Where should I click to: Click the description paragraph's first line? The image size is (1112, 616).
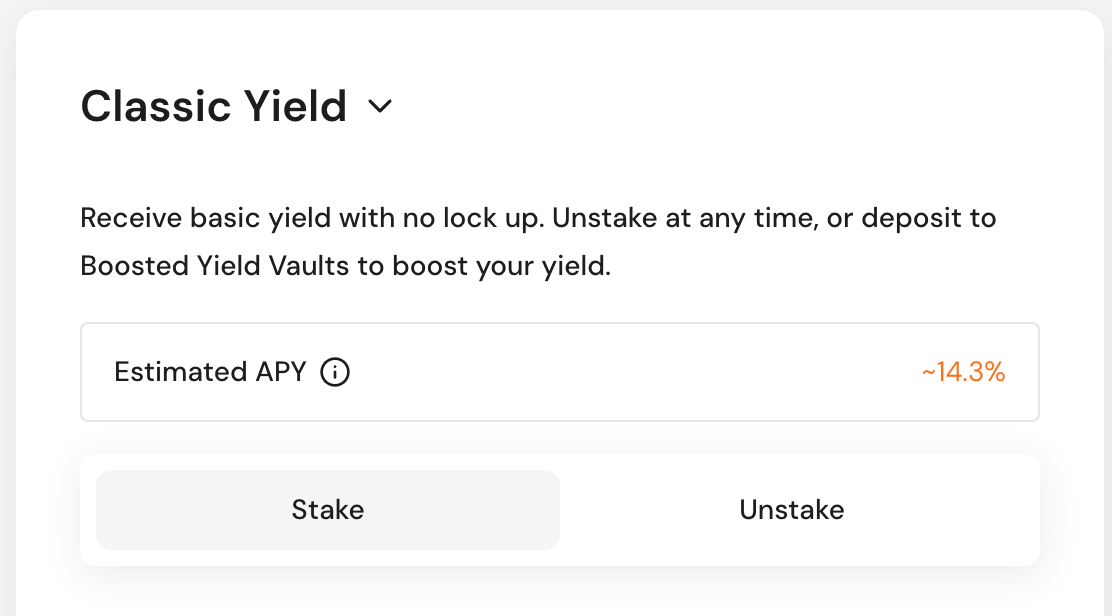coord(538,219)
